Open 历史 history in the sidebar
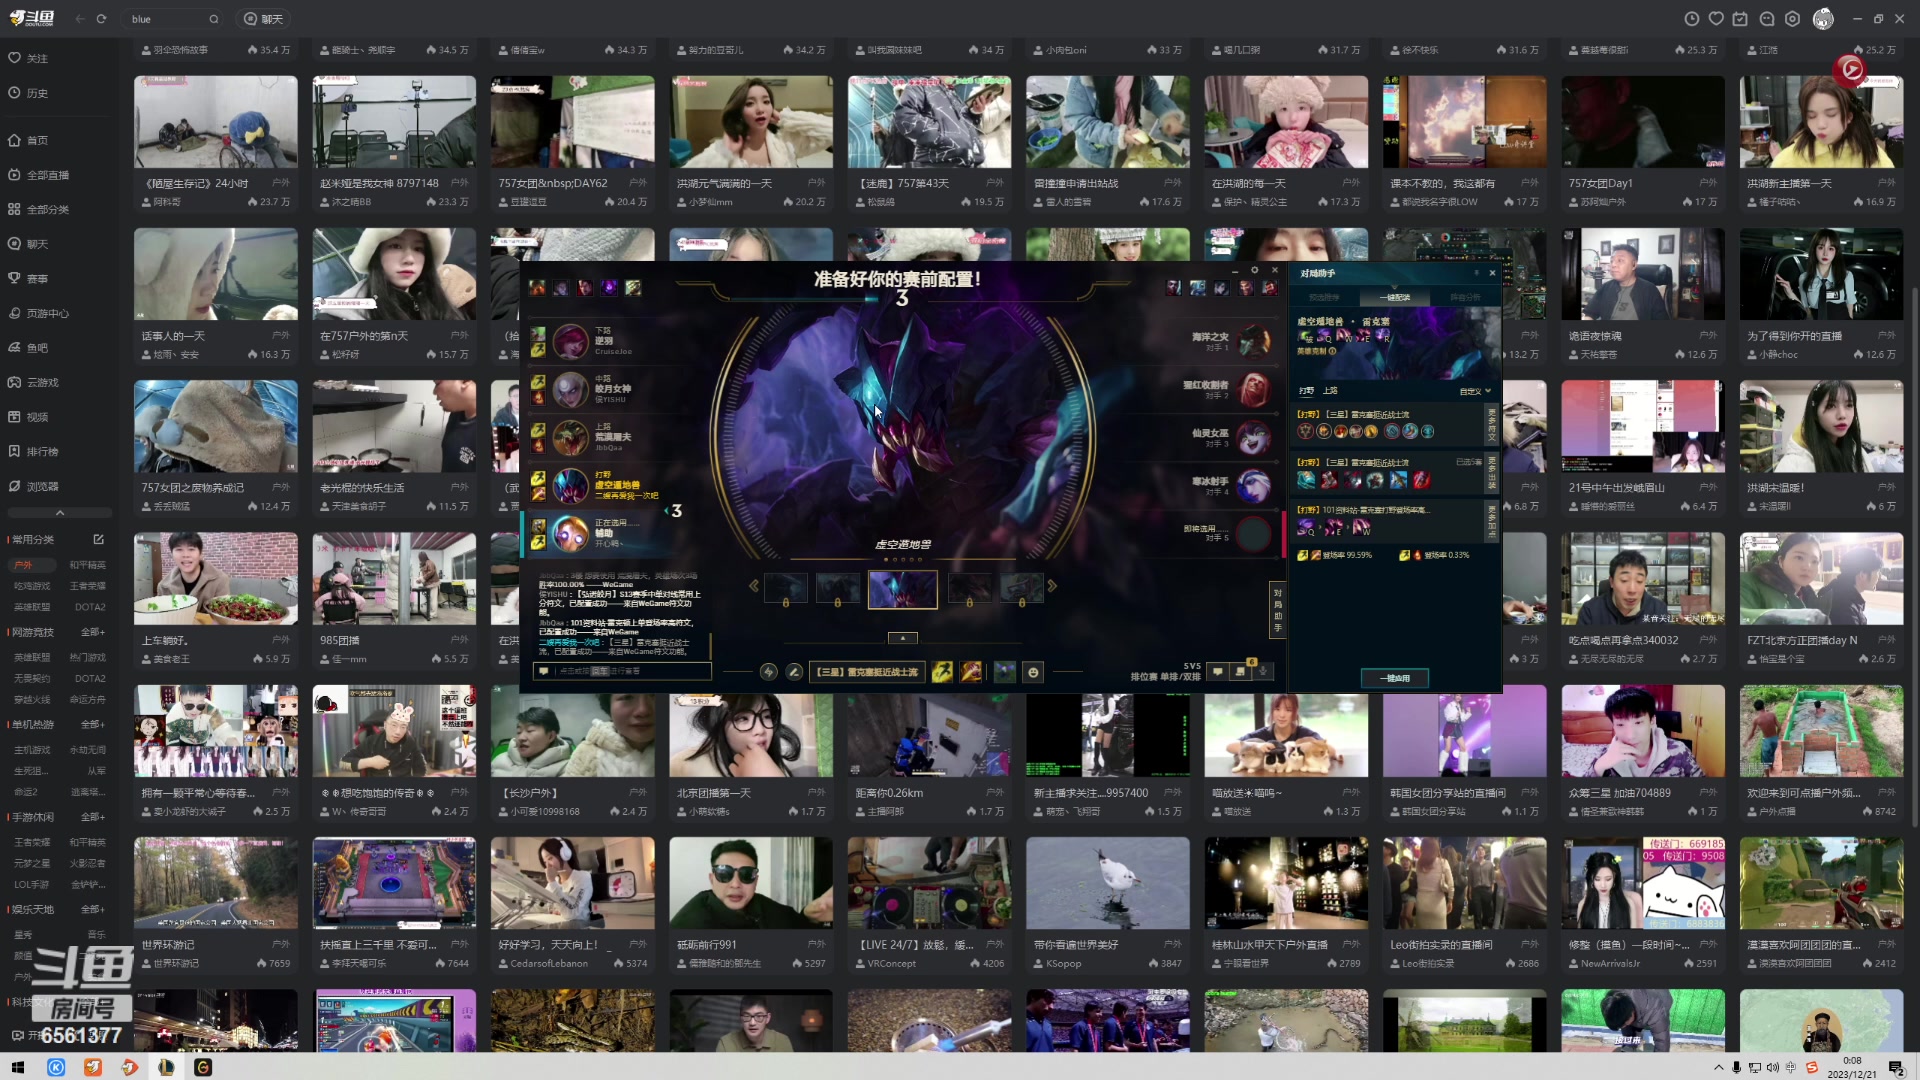The image size is (1920, 1080). 29,93
